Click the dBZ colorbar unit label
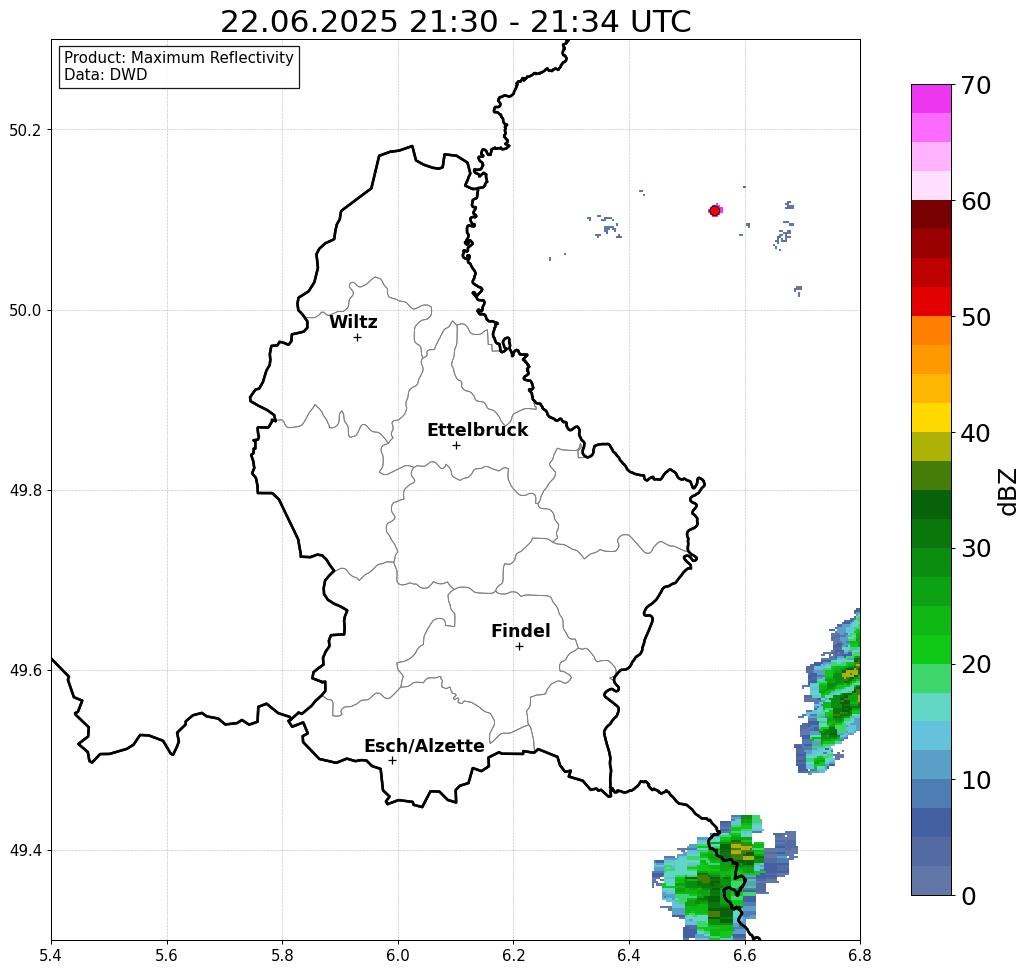This screenshot has height=973, width=1029. 1007,491
